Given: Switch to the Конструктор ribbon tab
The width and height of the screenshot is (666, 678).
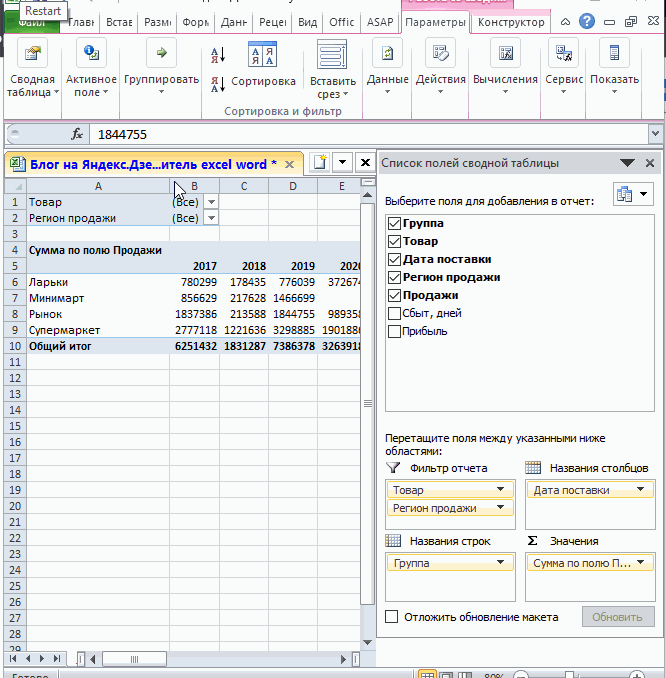Looking at the screenshot, I should 511,22.
